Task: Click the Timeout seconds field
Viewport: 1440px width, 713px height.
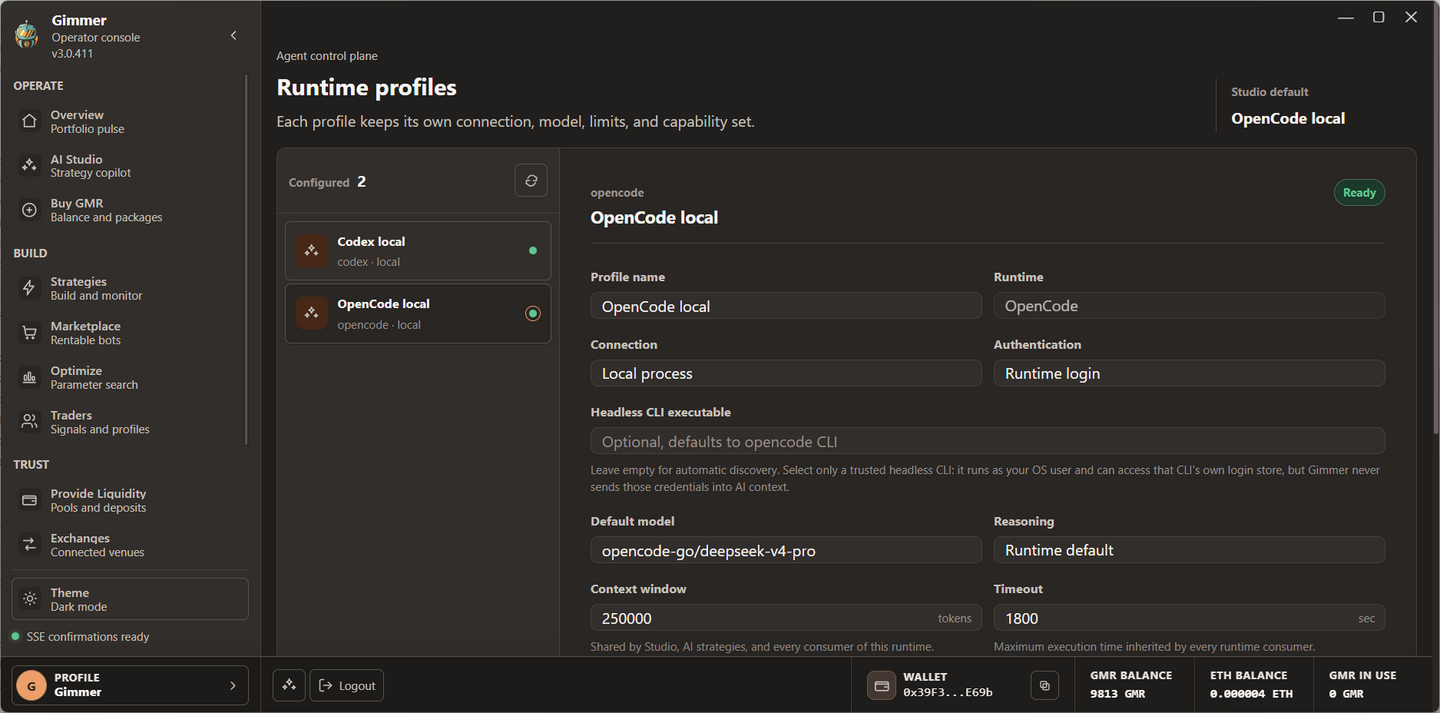Action: (1189, 618)
